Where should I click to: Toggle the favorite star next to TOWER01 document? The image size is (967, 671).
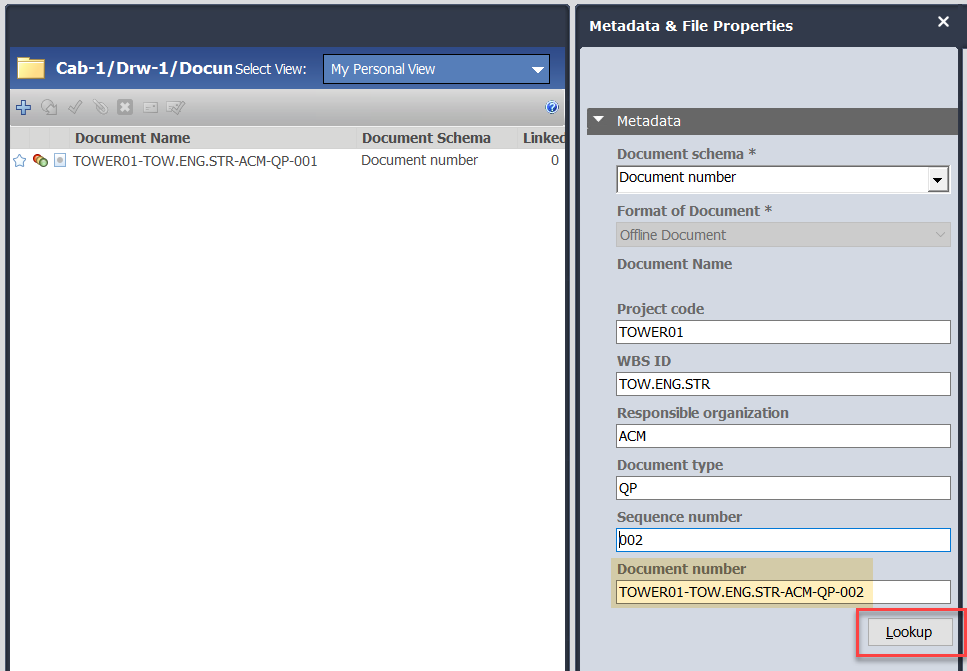(x=19, y=160)
